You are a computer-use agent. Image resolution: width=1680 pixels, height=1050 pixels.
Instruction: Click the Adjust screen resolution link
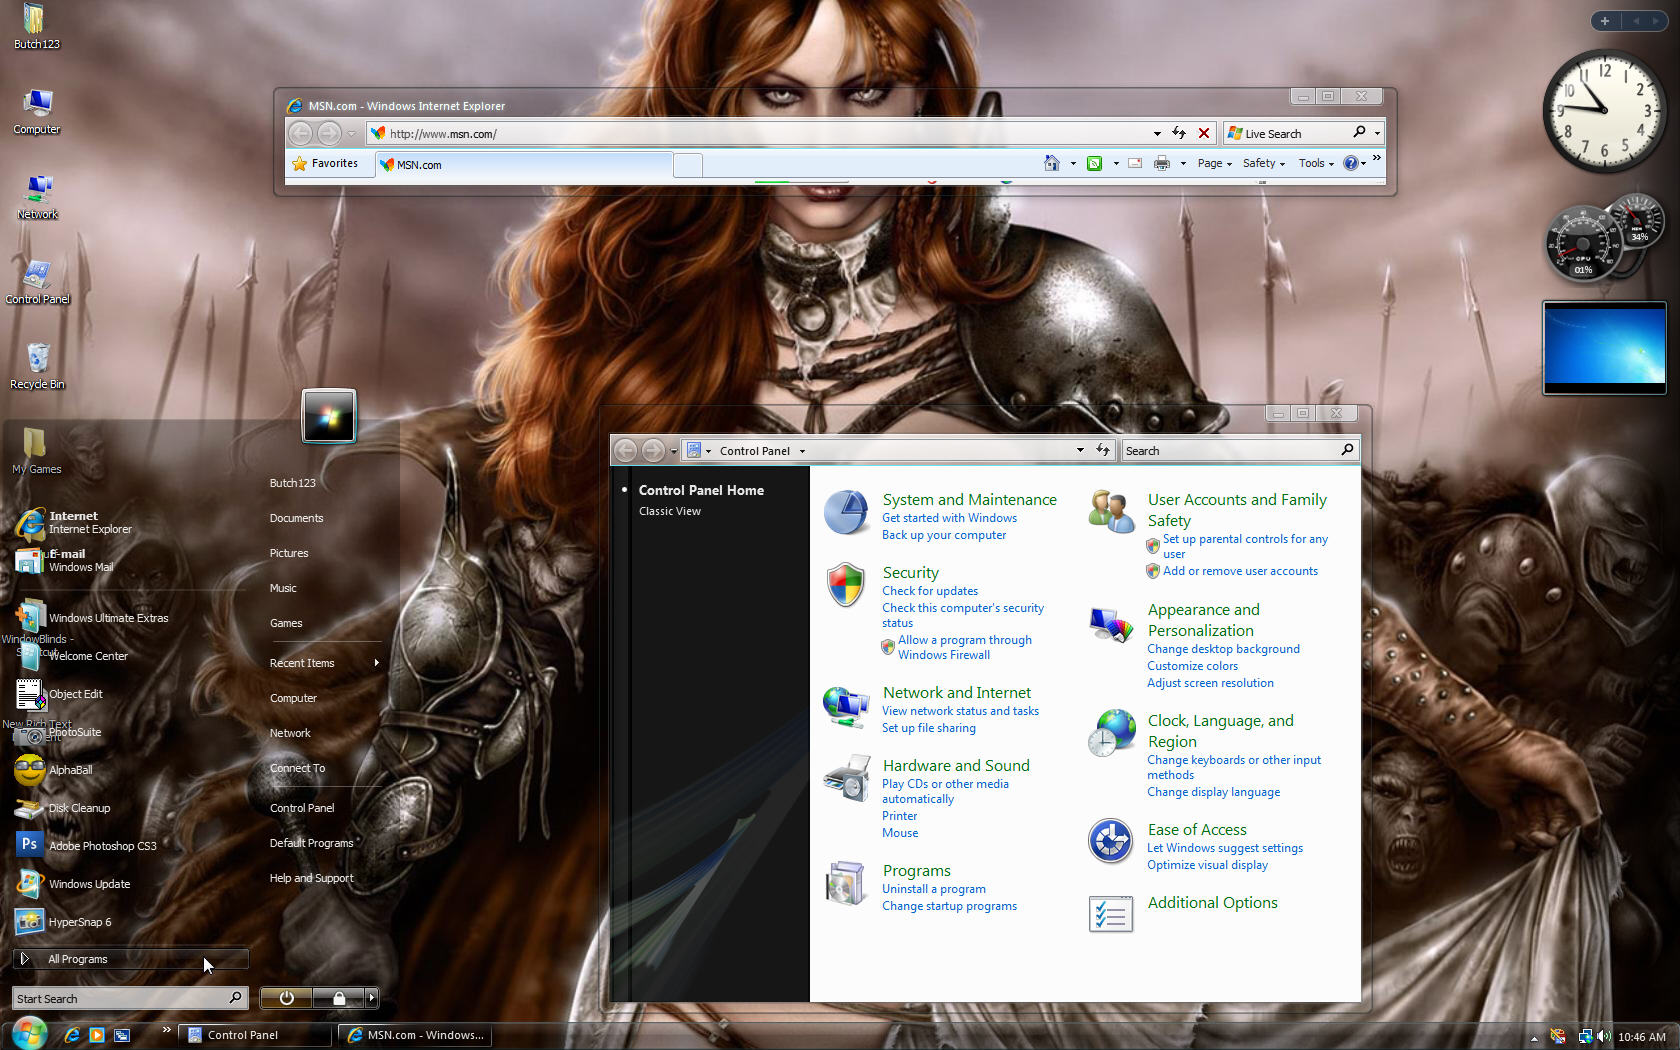(1210, 683)
